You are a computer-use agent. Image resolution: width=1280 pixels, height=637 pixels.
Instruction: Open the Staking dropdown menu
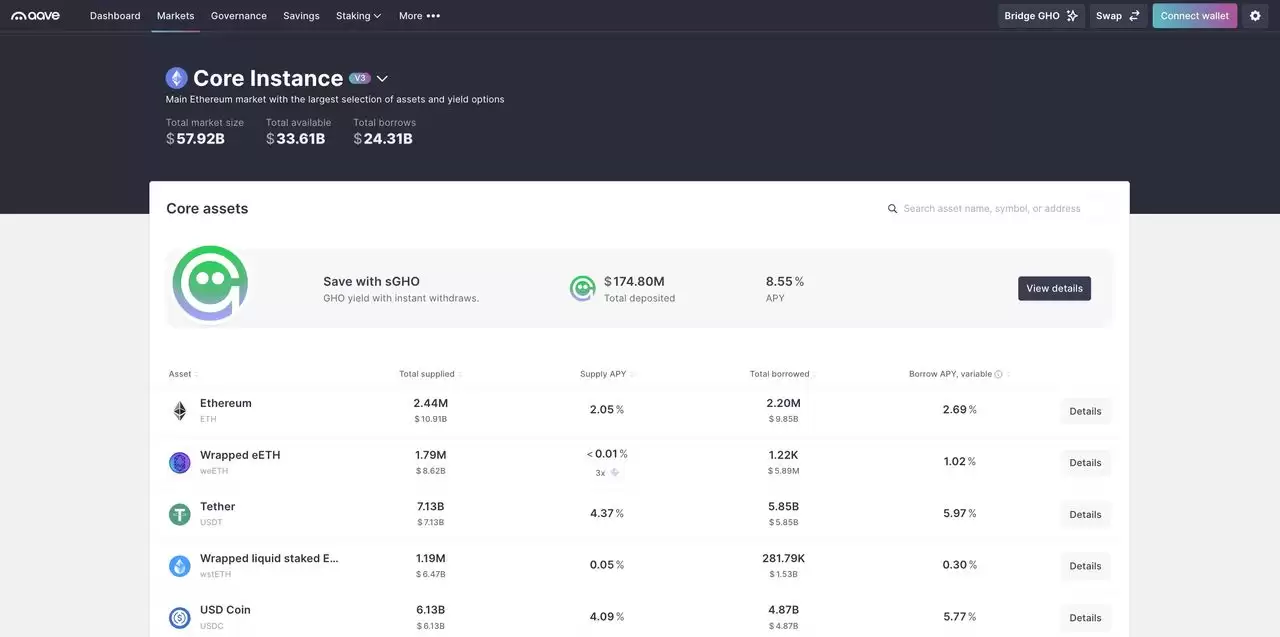pyautogui.click(x=358, y=16)
